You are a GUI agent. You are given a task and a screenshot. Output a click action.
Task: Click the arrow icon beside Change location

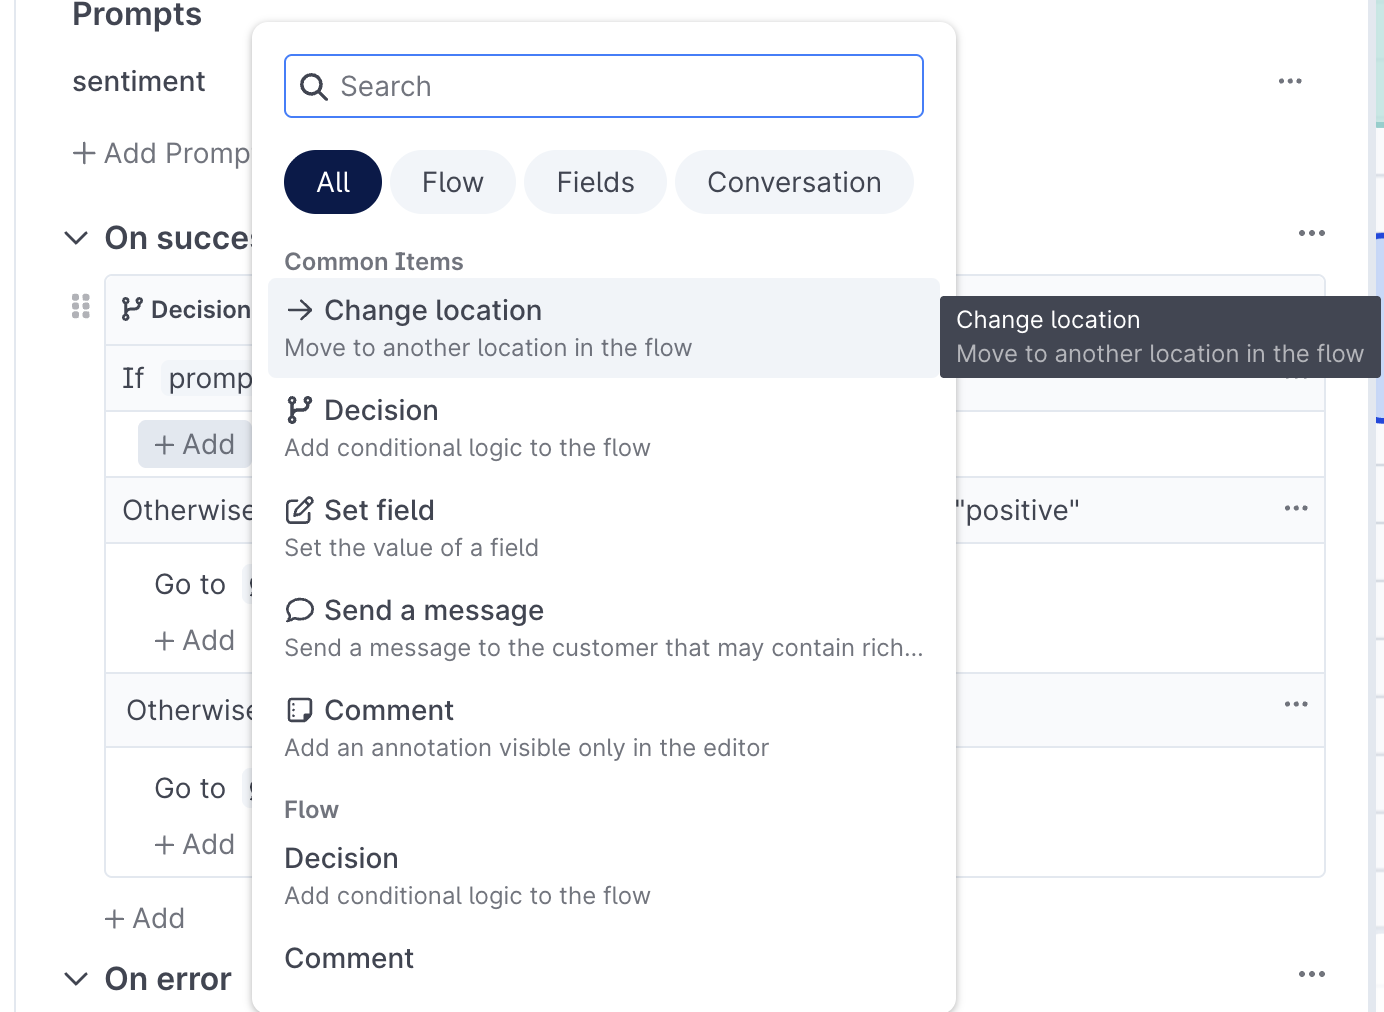pos(299,310)
